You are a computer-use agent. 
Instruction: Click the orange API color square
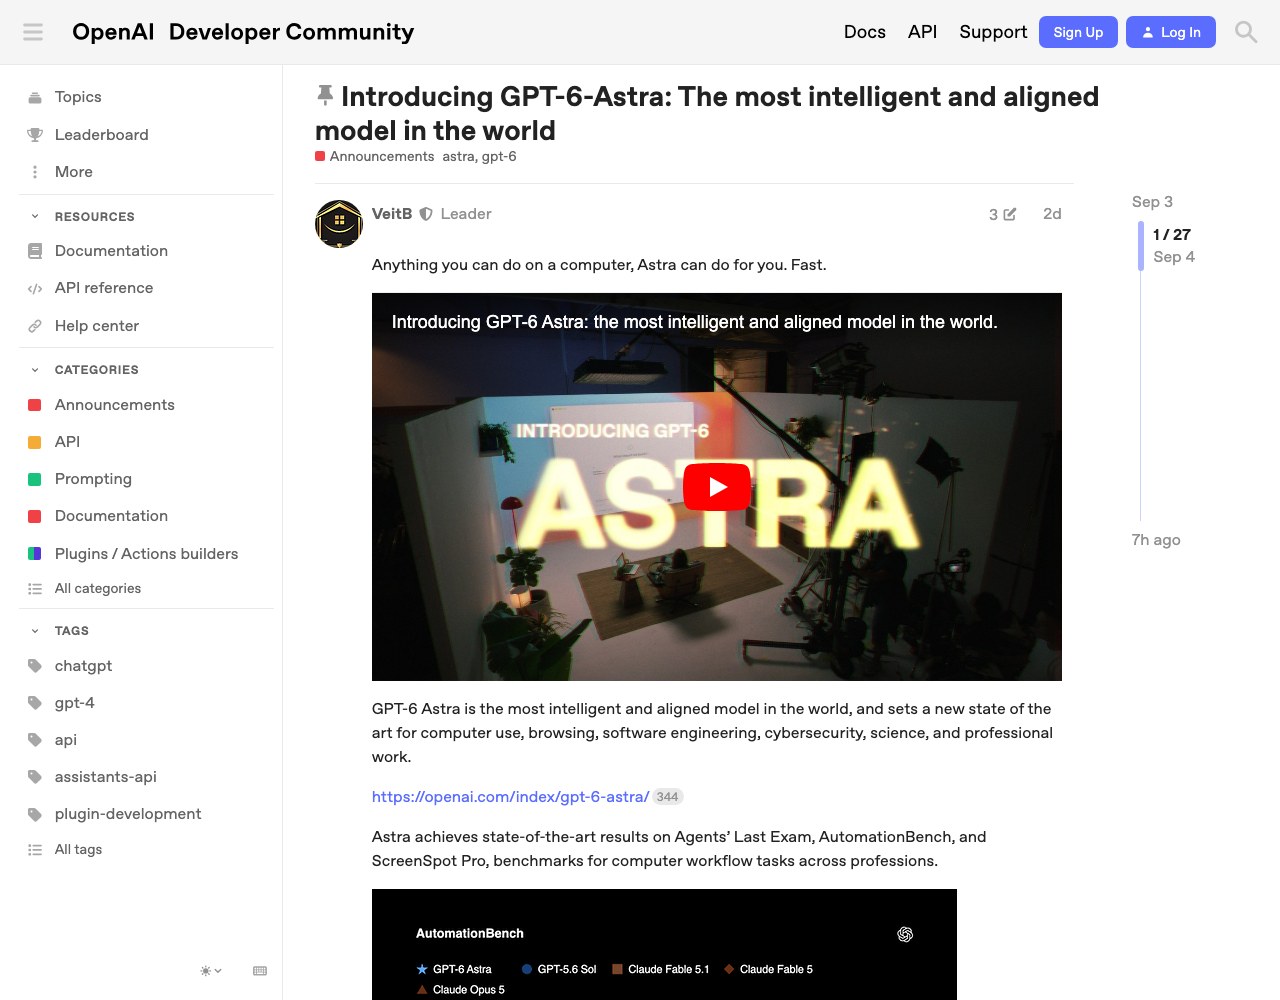[34, 442]
